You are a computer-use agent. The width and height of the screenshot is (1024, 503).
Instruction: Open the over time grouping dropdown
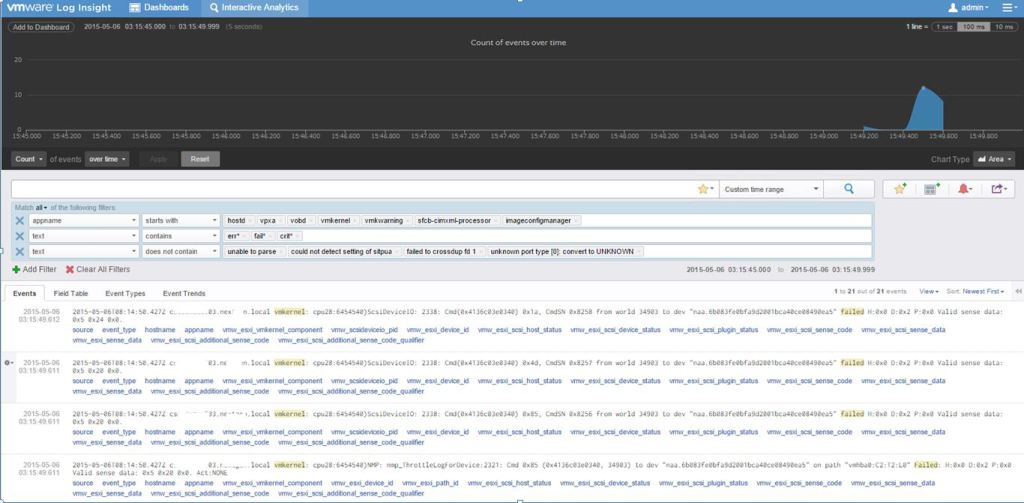[x=106, y=159]
